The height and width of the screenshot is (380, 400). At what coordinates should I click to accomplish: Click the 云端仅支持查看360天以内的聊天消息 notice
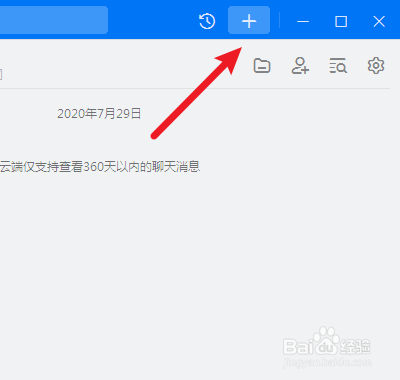[100, 166]
